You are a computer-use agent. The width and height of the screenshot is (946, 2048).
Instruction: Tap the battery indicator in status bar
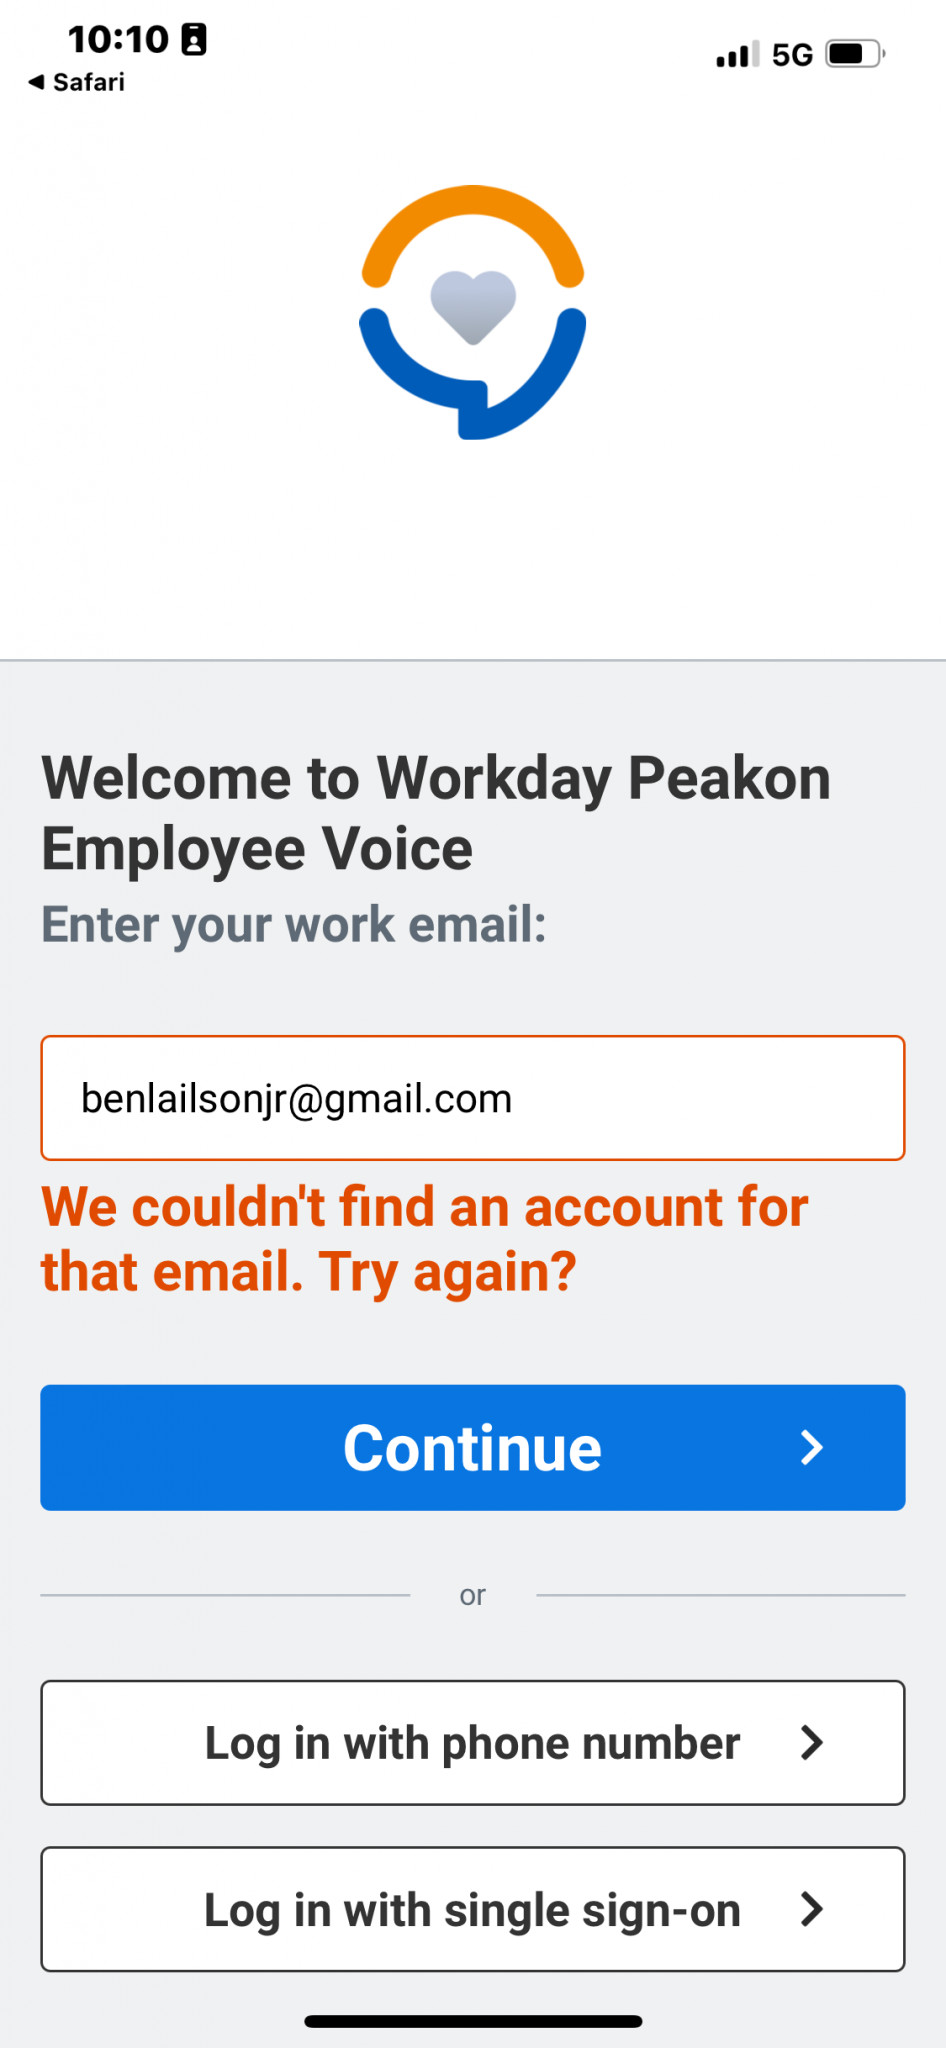tap(856, 54)
